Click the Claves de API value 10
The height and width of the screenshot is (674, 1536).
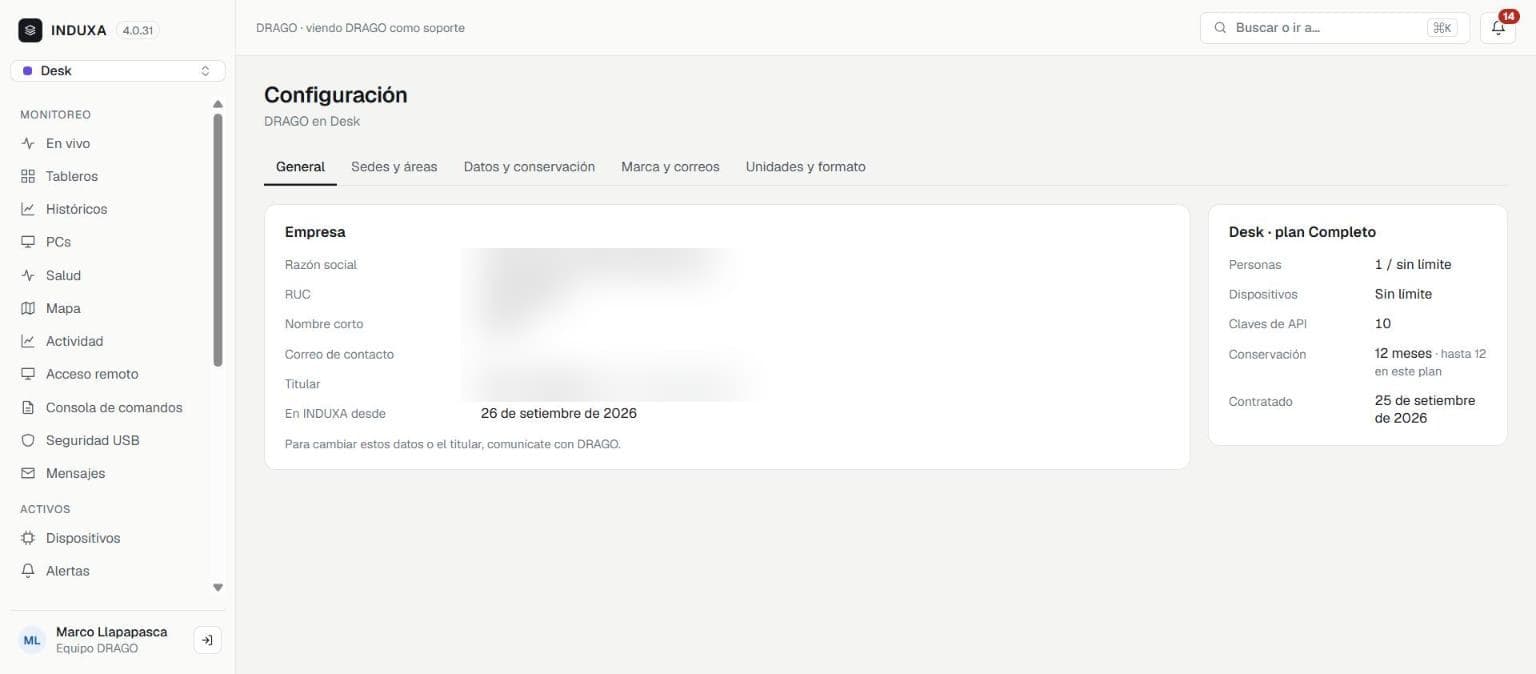coord(1383,324)
